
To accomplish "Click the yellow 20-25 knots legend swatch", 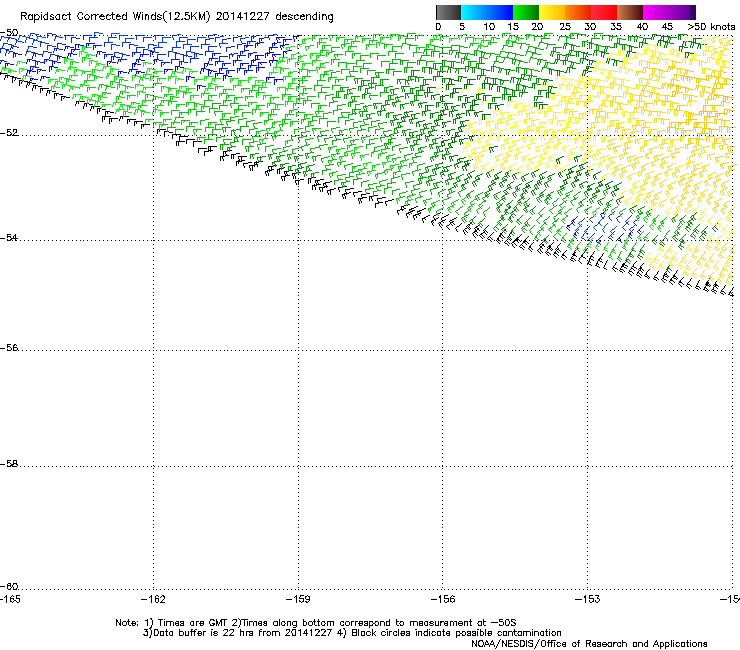I will (x=552, y=12).
